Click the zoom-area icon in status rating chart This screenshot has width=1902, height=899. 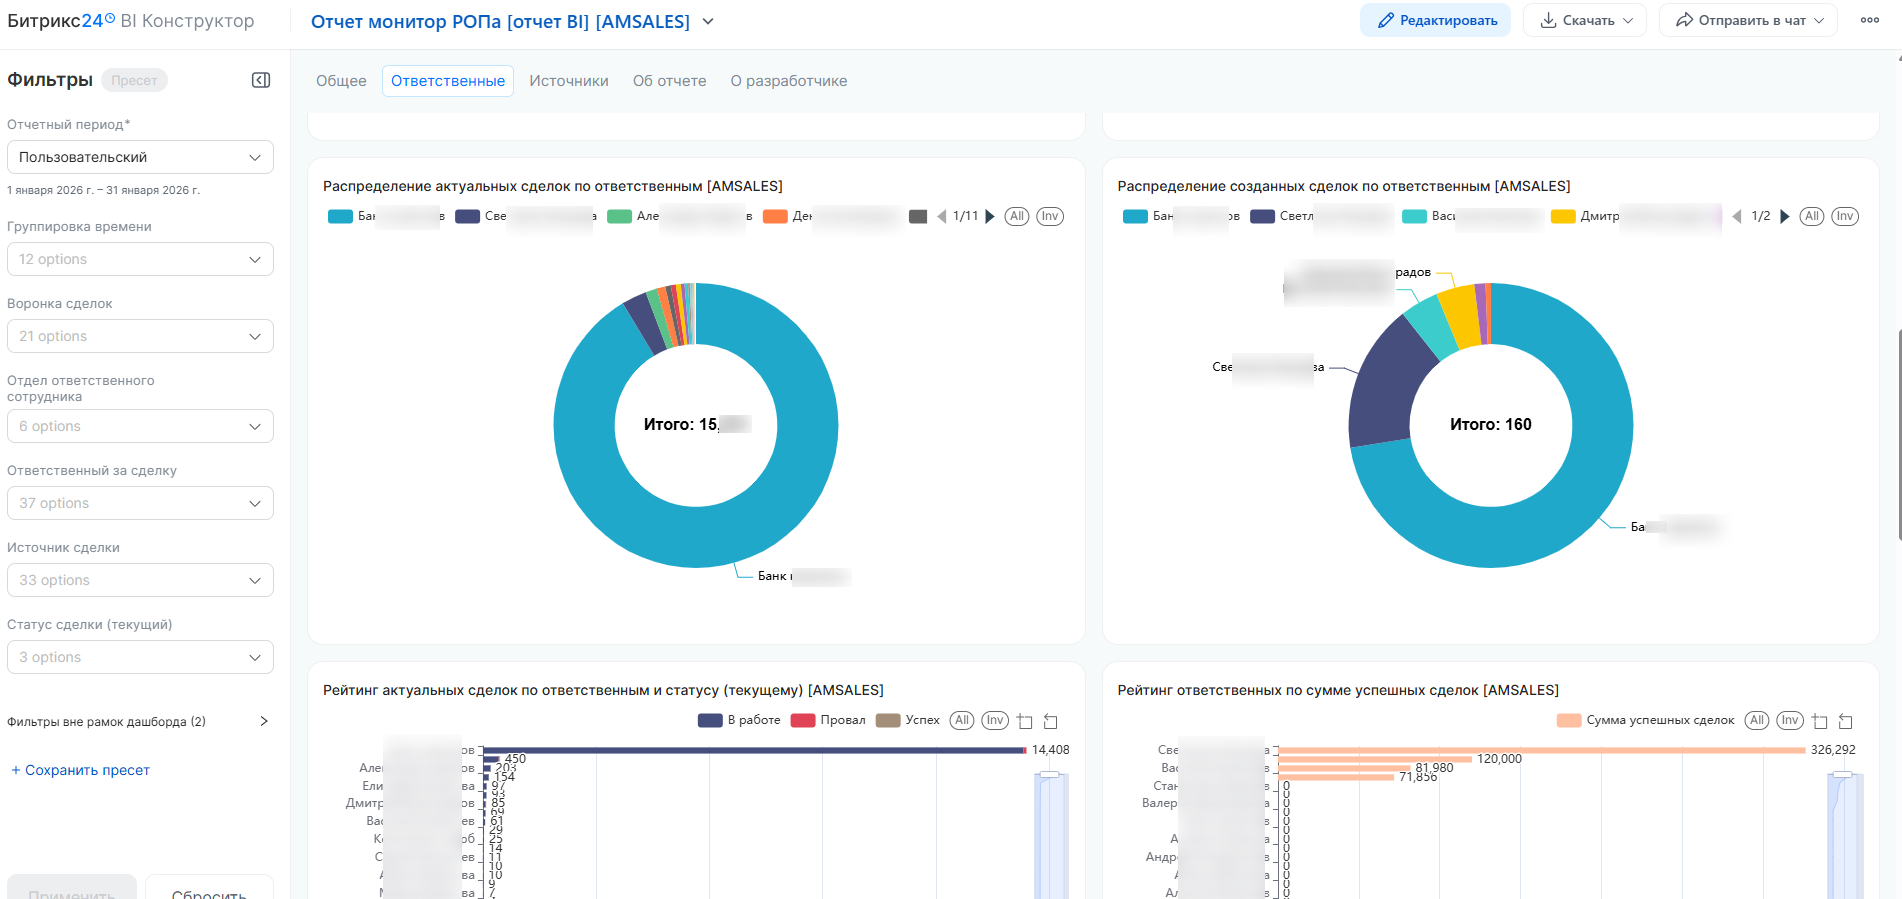pyautogui.click(x=1024, y=721)
